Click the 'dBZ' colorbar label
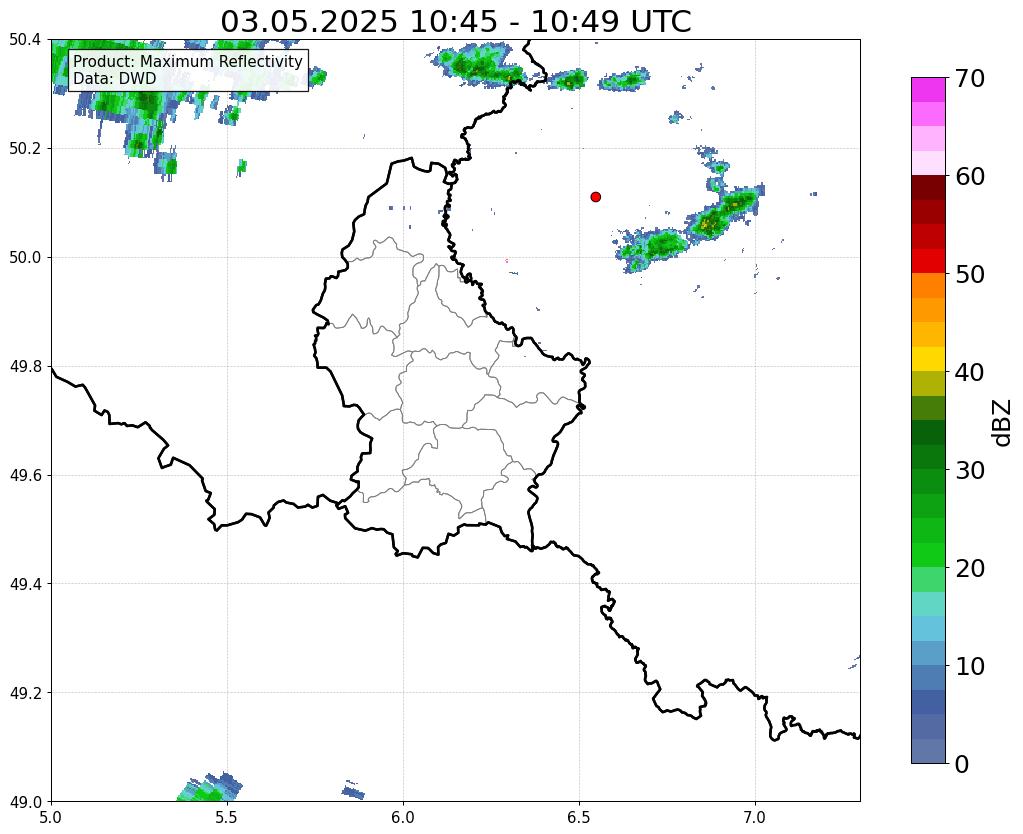 click(1003, 423)
